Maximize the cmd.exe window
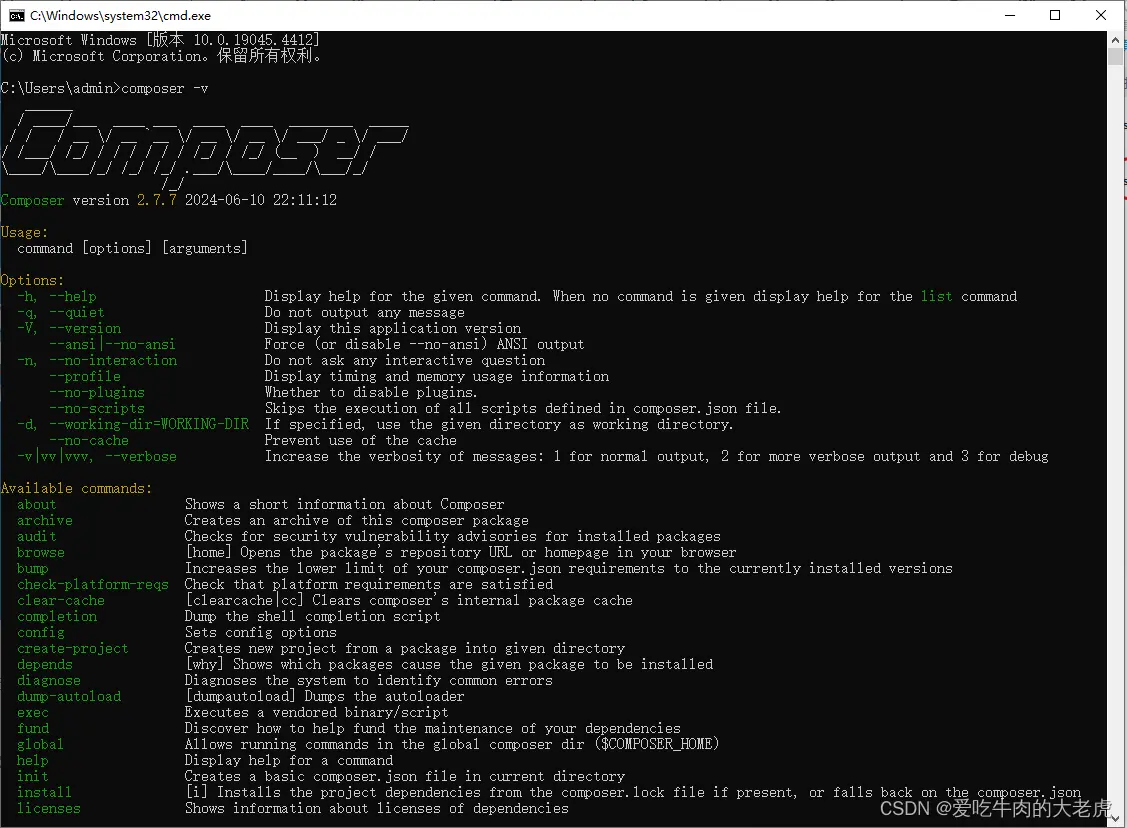 1055,15
